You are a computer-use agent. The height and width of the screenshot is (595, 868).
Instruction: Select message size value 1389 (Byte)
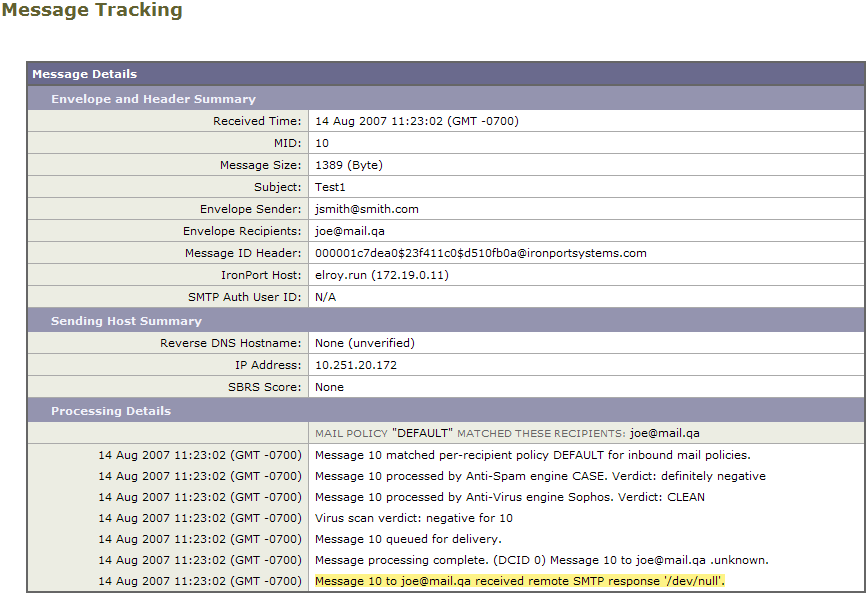(349, 165)
